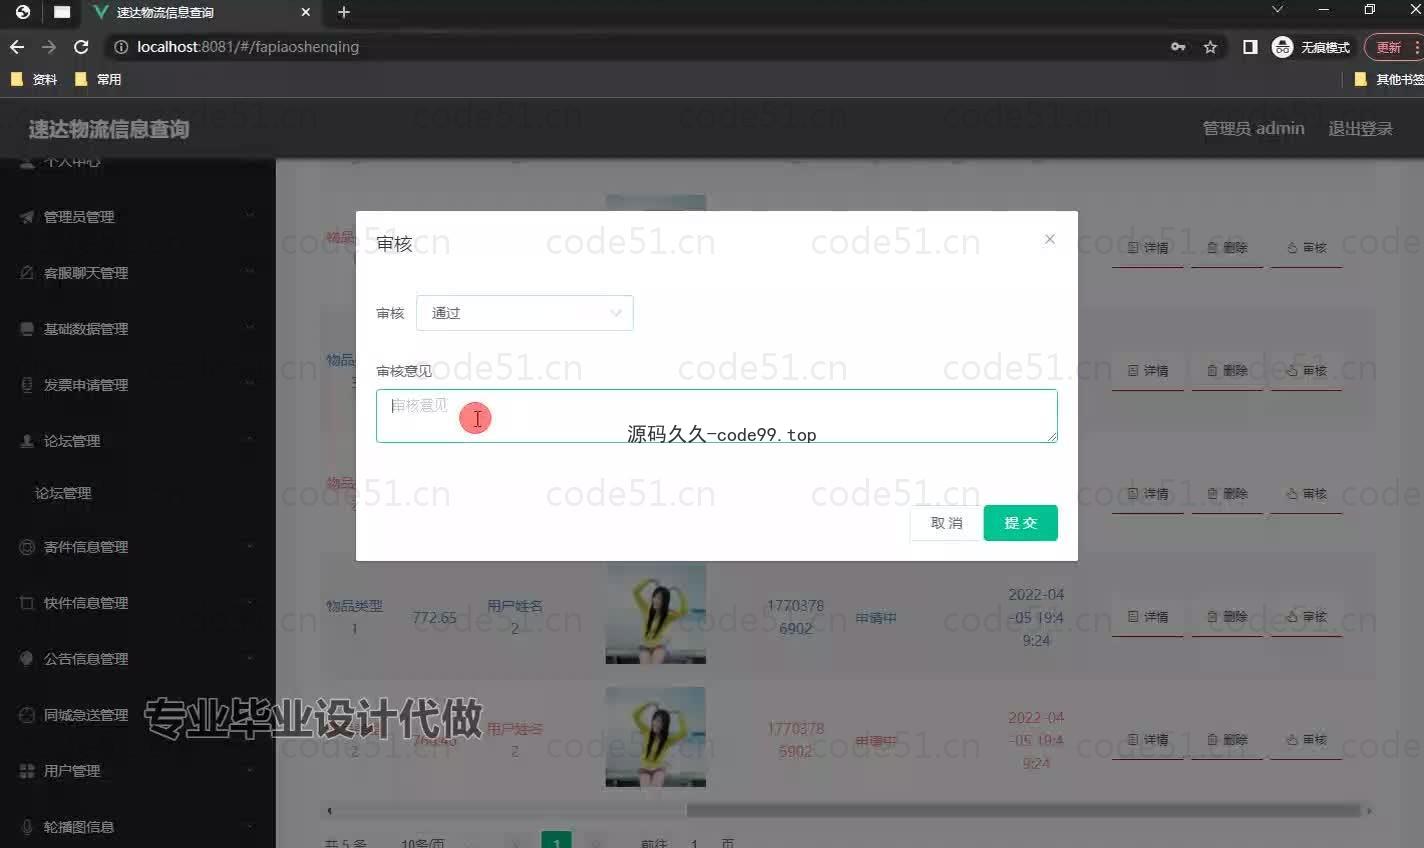
Task: Click the 论坛管理 user sidebar icon
Action: [27, 441]
